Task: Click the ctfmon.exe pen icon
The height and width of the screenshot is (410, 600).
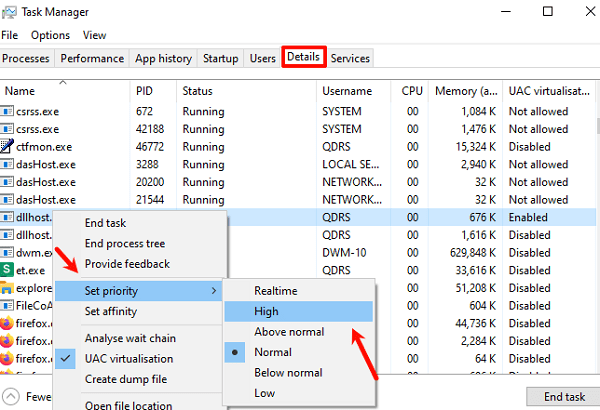Action: click(x=7, y=146)
